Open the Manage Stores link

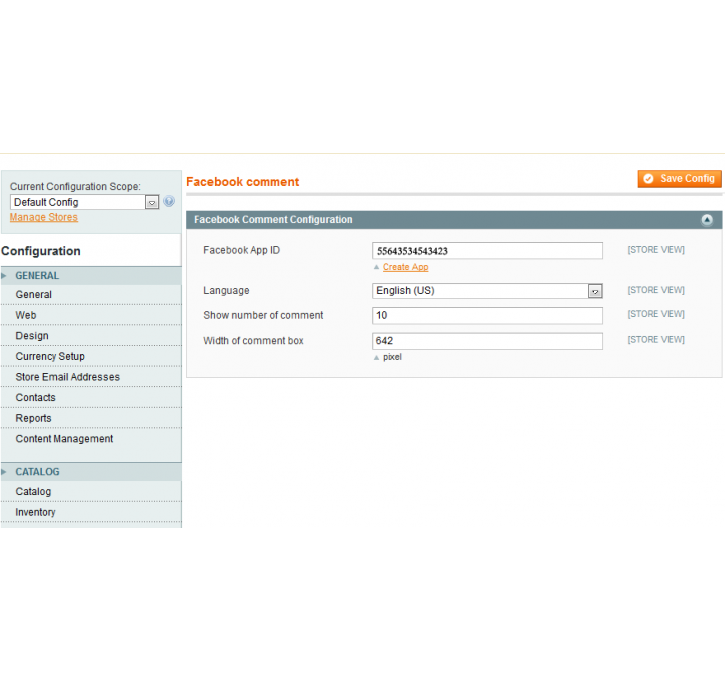[44, 217]
